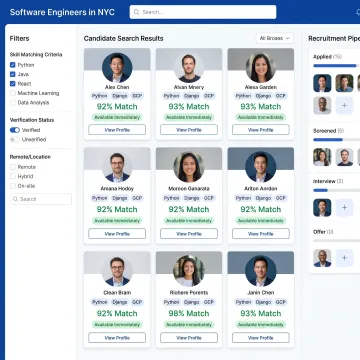Screen dimensions: 360x360
Task: Click the 98% Match score on Richere Porents' card
Action: 189,313
